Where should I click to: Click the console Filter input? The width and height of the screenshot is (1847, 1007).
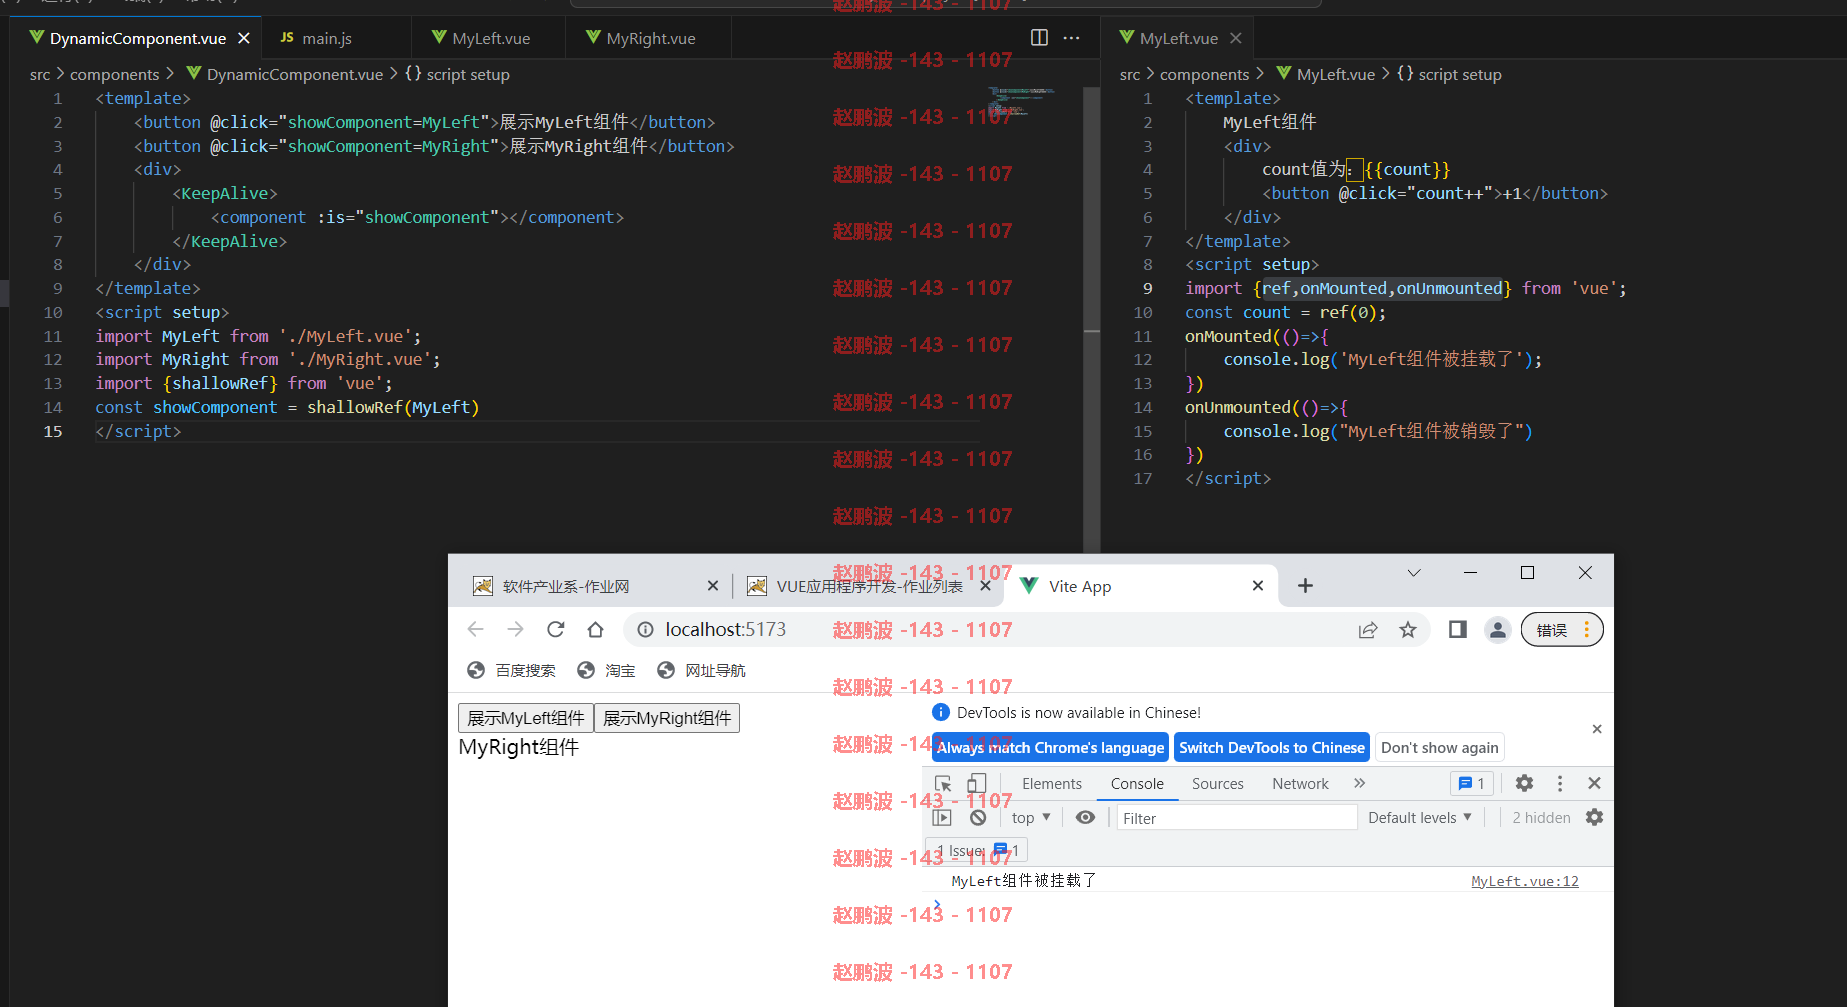(x=1237, y=818)
